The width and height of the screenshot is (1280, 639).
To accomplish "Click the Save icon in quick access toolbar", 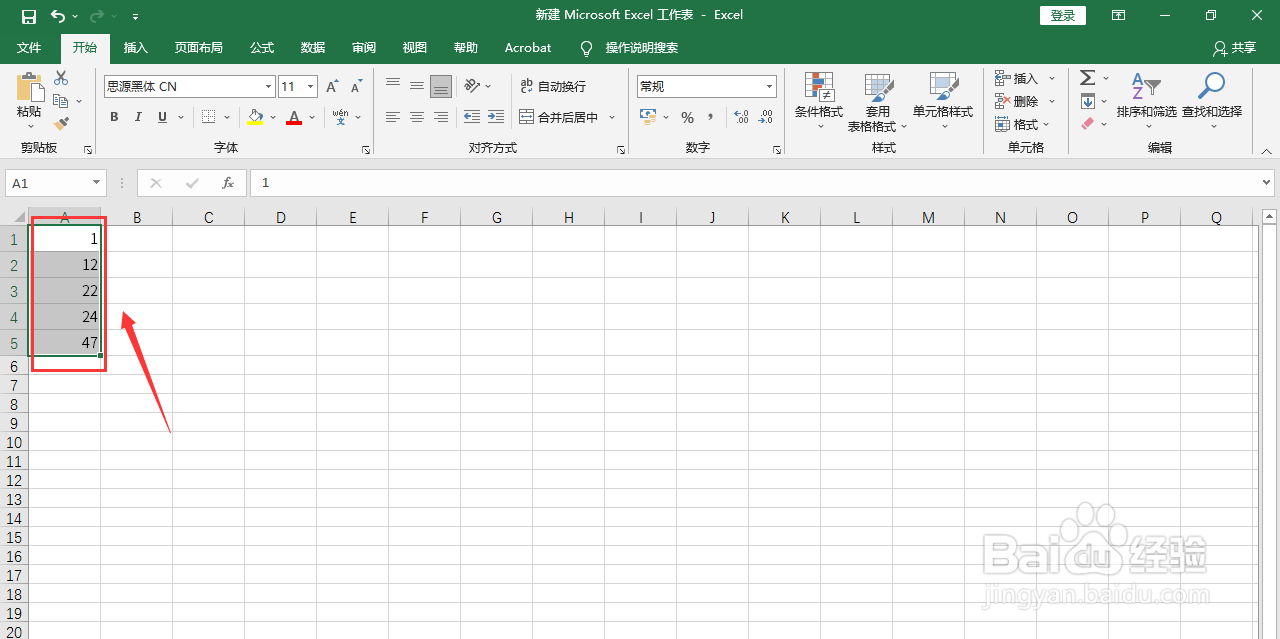I will coord(29,16).
